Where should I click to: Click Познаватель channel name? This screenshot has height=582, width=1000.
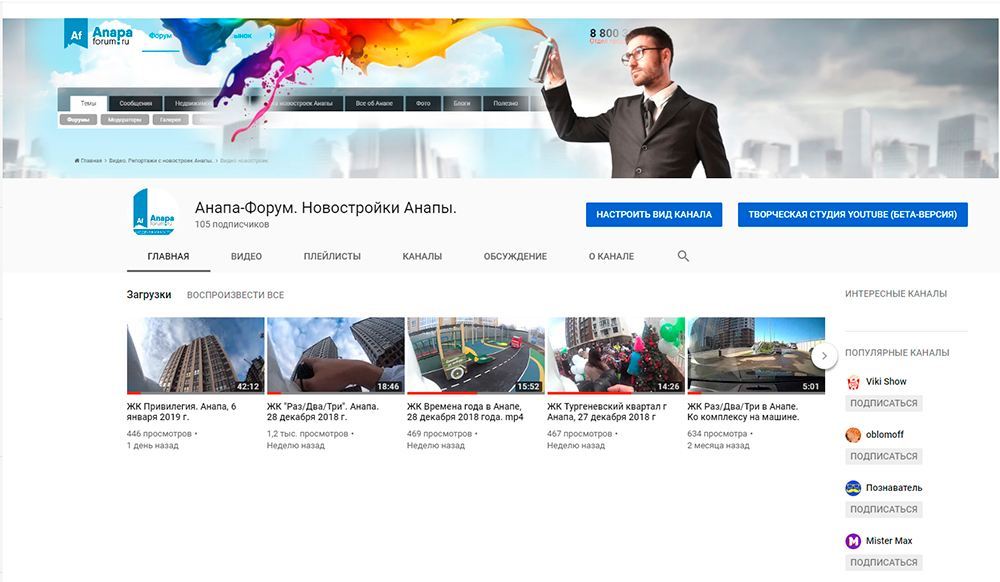(x=893, y=488)
